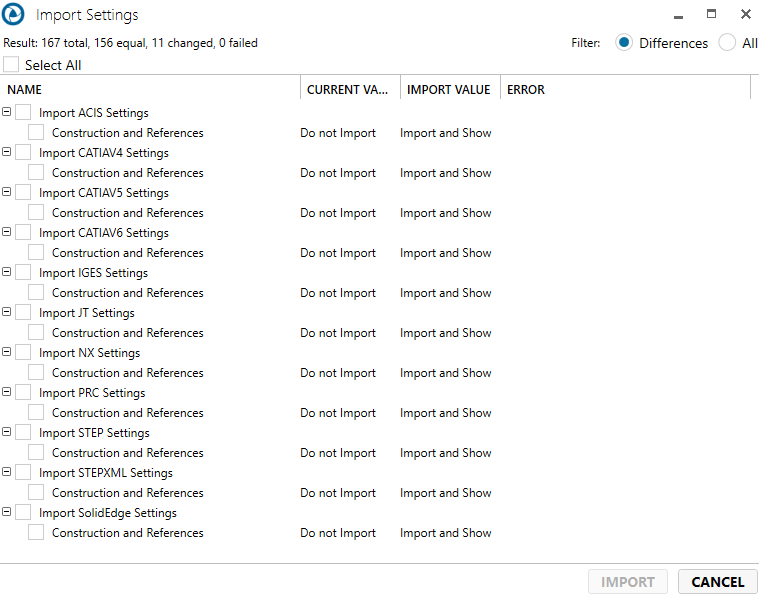Enable the Select All checkbox
This screenshot has height=594, width=759.
(x=11, y=65)
